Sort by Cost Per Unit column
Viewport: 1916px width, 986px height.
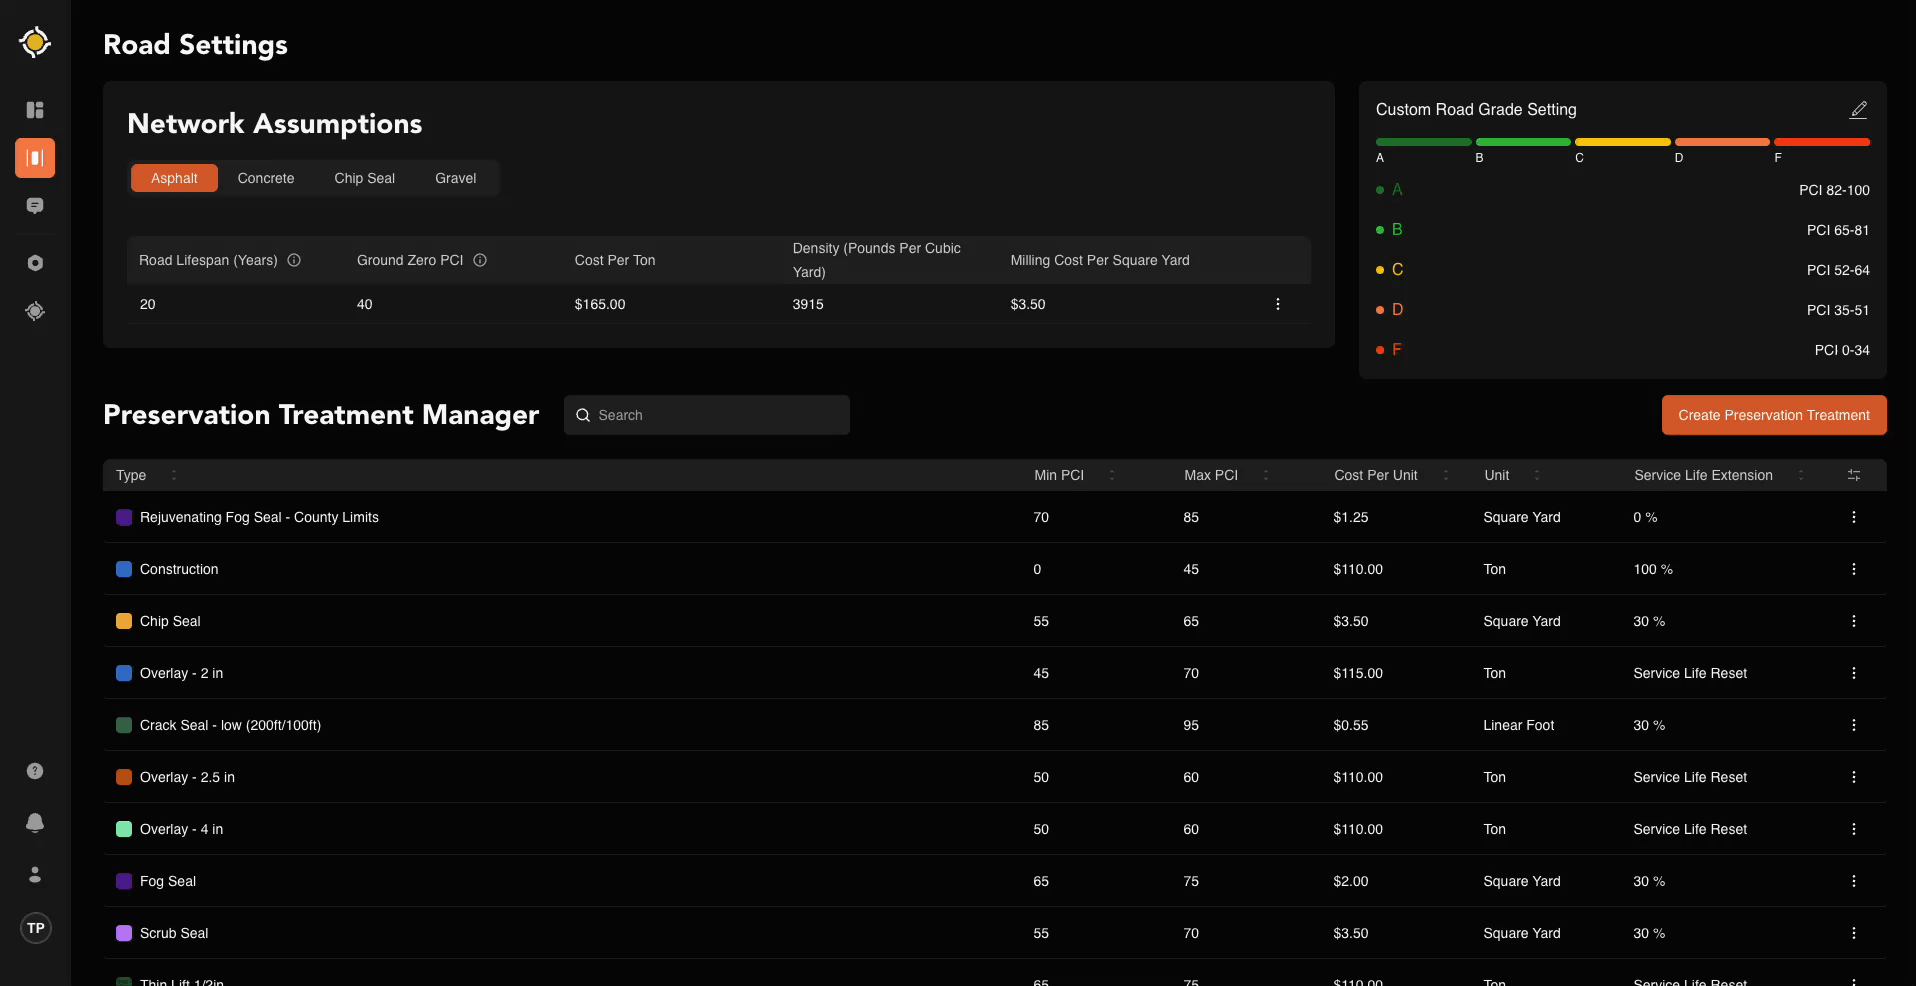coord(1445,475)
